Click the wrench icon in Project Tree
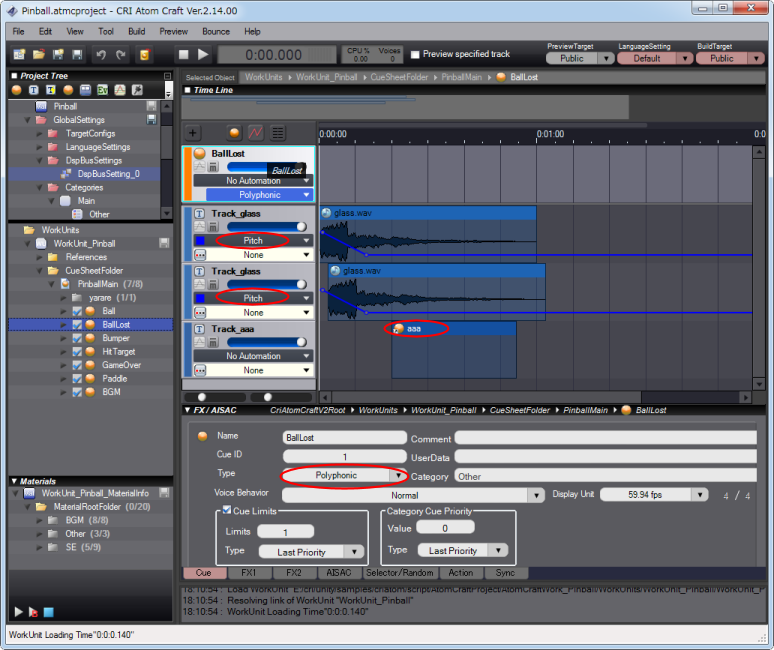This screenshot has width=774, height=650. tap(136, 90)
